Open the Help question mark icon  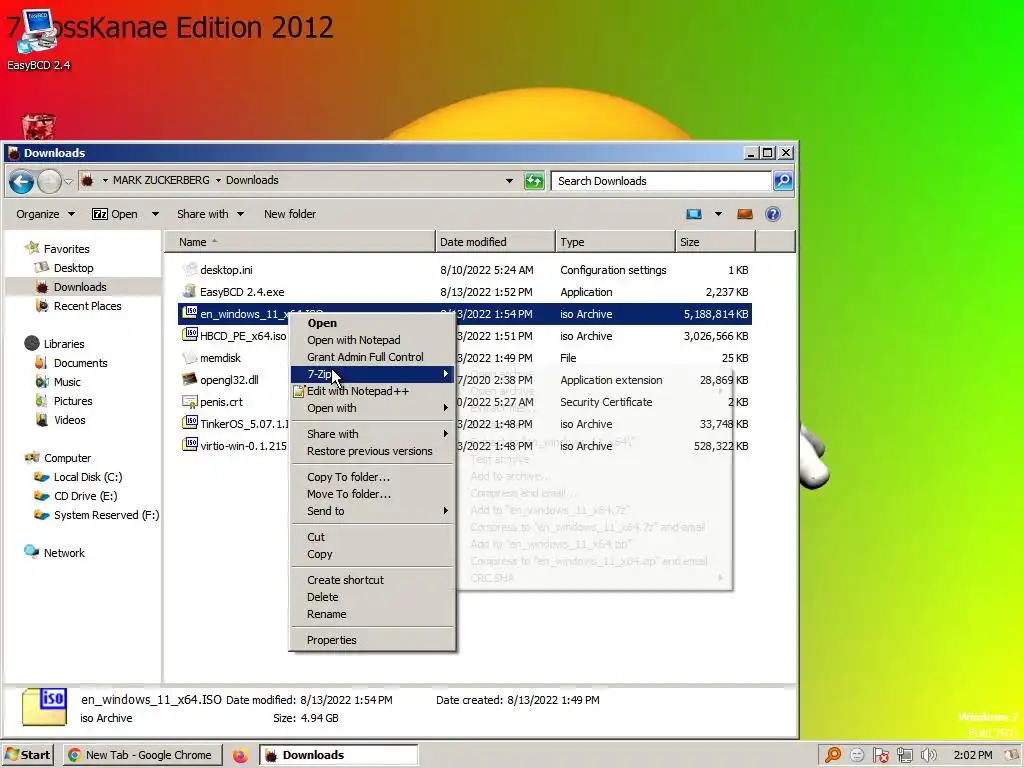[773, 214]
